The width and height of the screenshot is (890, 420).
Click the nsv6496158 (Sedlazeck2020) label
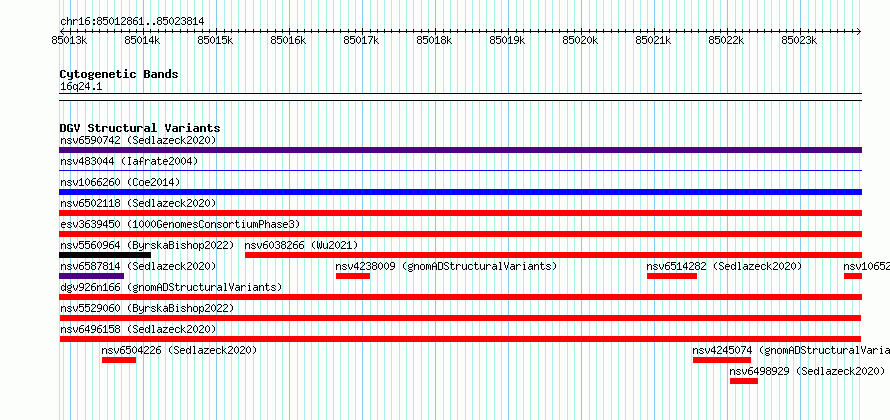[138, 329]
